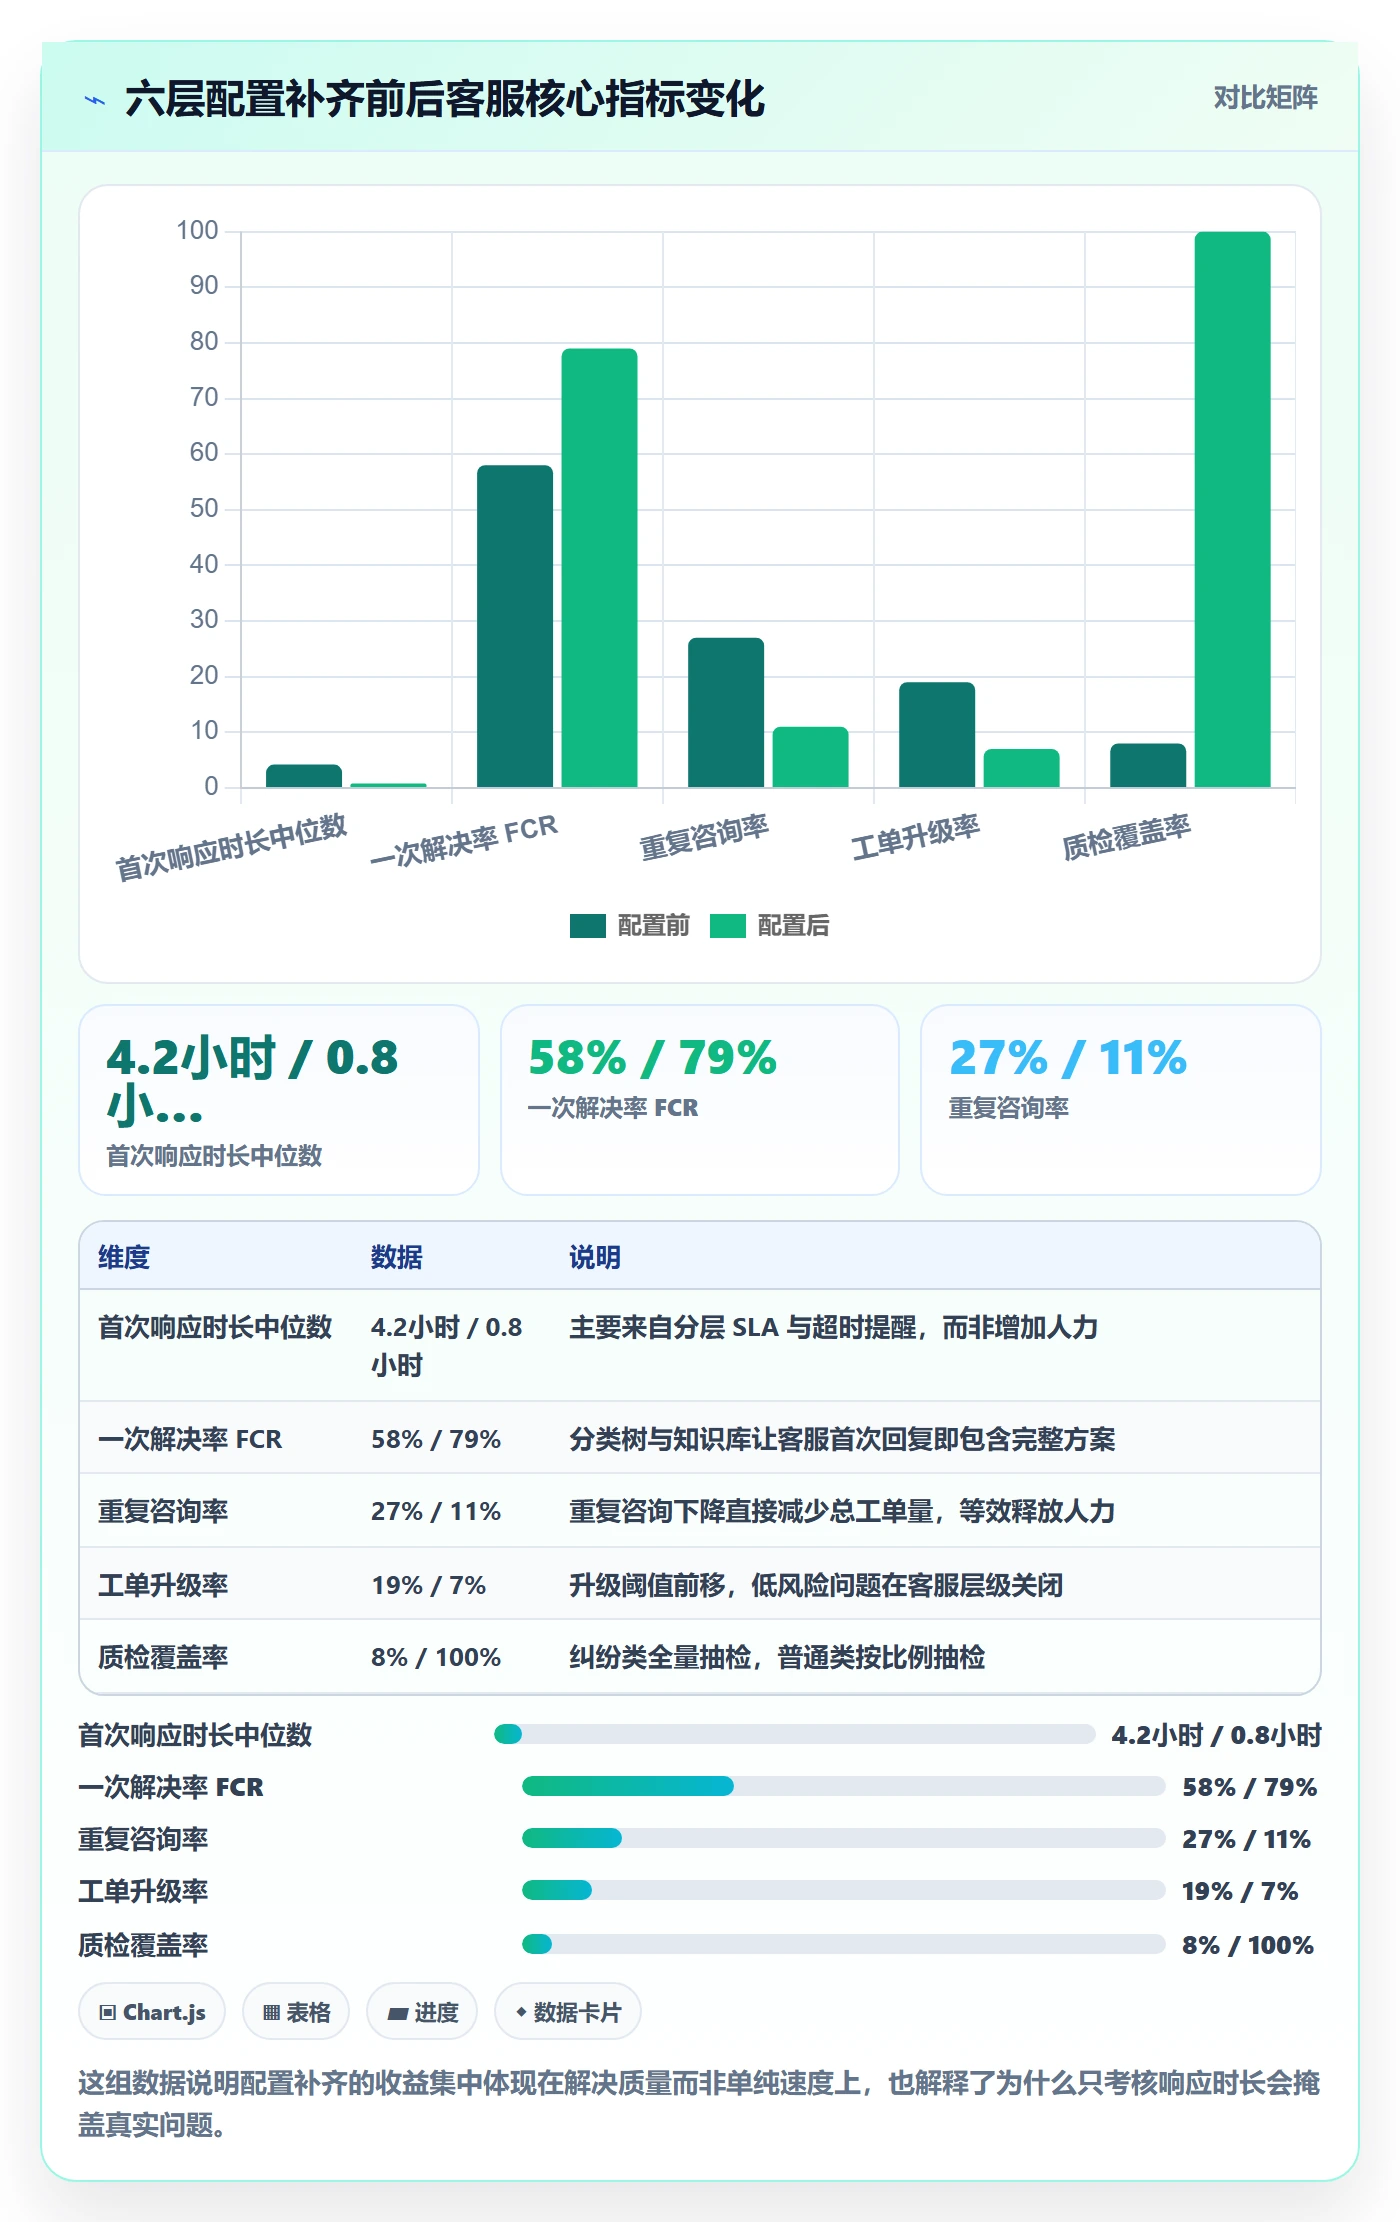Click the 配置前 bar for 一次解决率 FCR
Viewport: 1400px width, 2222px height.
pyautogui.click(x=514, y=627)
